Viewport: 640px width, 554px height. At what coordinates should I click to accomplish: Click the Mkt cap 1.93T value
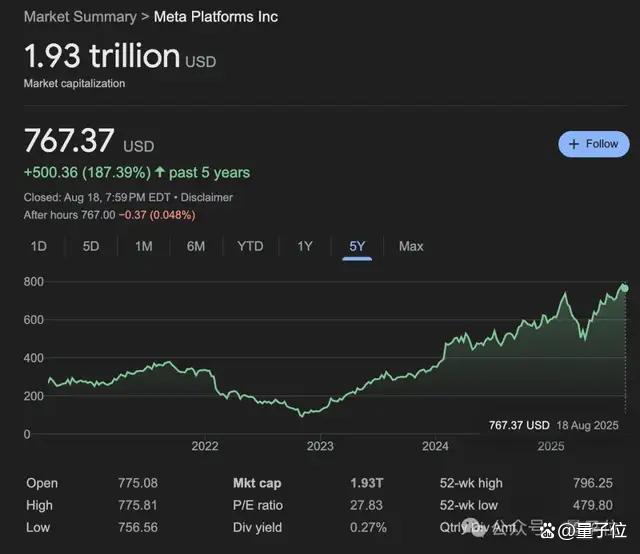(x=367, y=483)
